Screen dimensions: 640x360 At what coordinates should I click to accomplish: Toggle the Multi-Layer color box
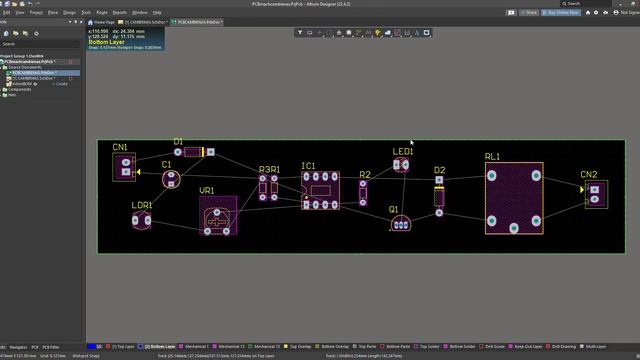click(x=582, y=347)
